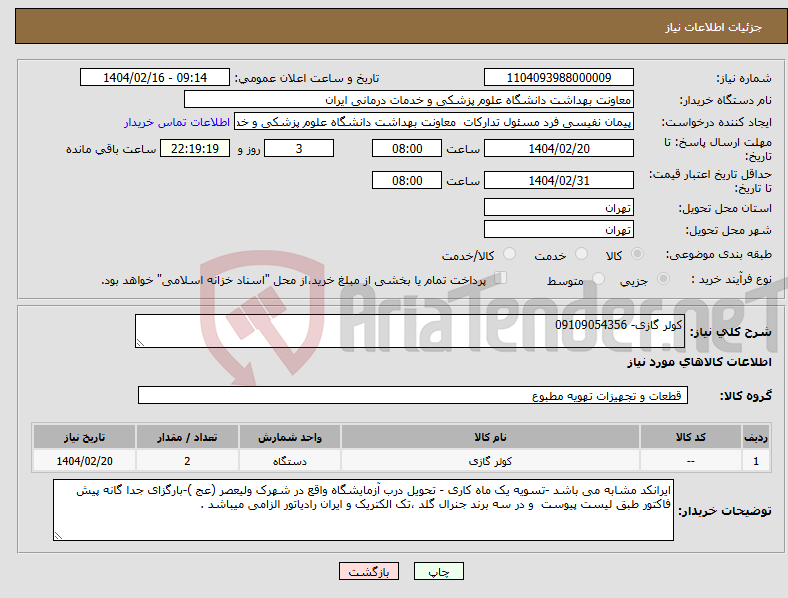
Task: Toggle the اسناد خزانه اسلامی payment checkbox
Action: coord(501,277)
